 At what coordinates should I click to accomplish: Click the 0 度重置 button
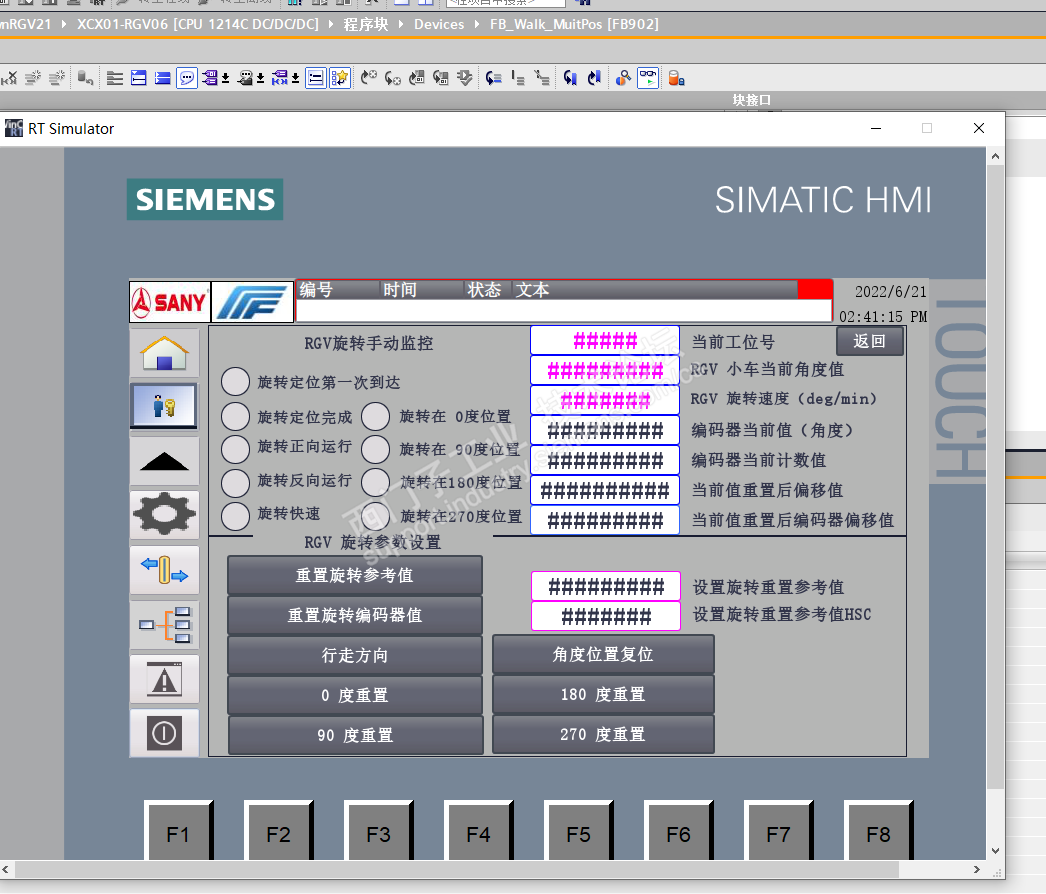[x=354, y=695]
